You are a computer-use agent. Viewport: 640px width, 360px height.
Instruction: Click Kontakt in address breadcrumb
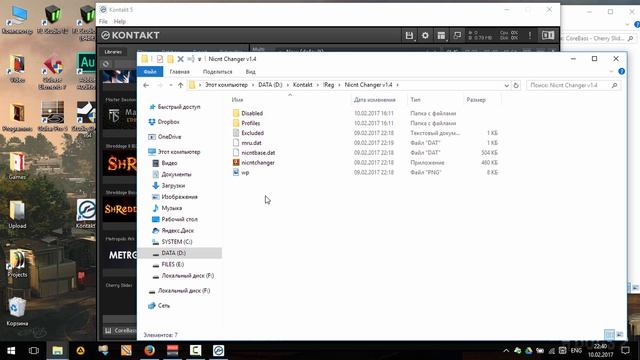pos(302,85)
